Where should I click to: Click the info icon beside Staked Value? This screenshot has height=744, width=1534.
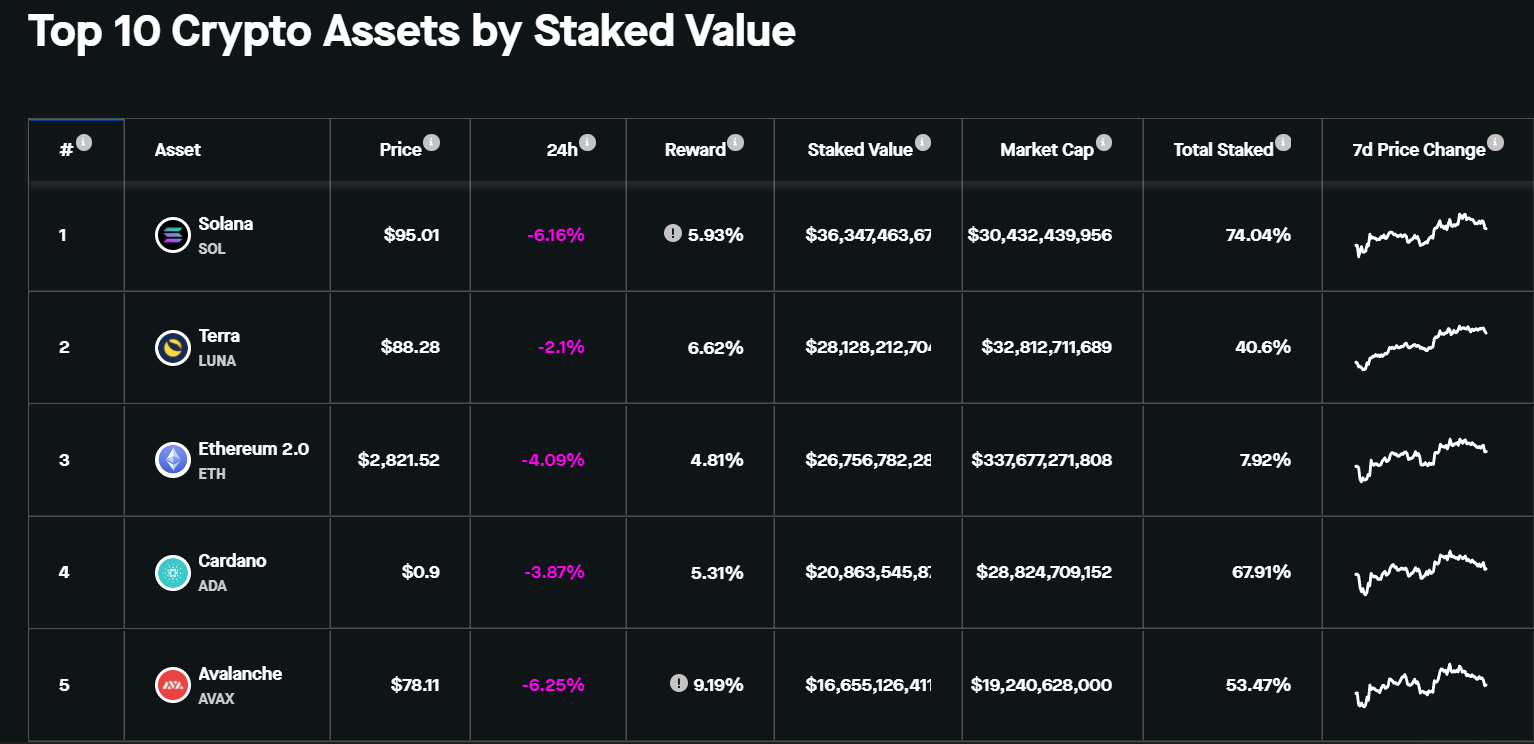[x=923, y=143]
